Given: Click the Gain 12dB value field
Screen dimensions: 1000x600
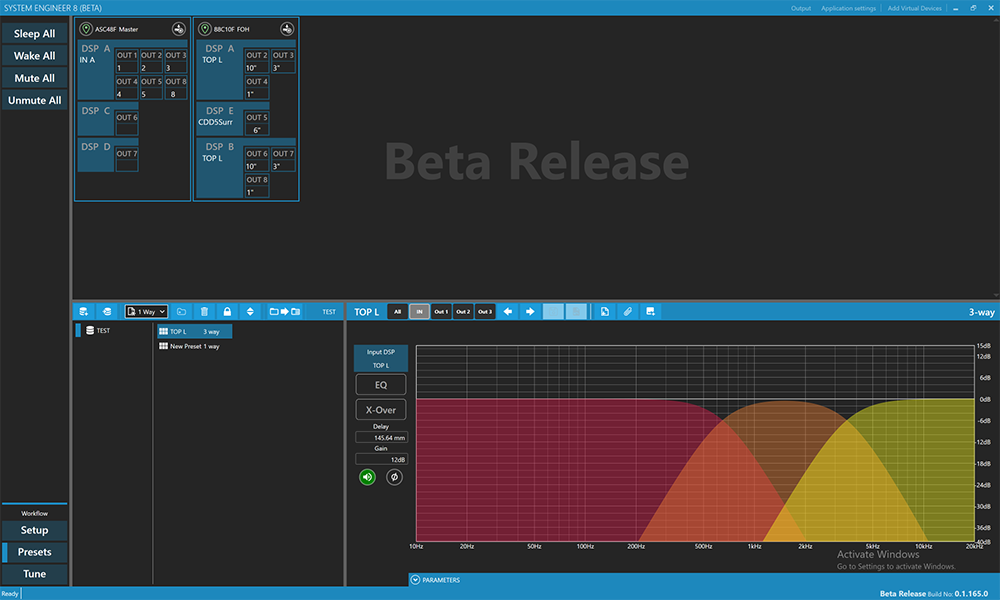Looking at the screenshot, I should 381,459.
